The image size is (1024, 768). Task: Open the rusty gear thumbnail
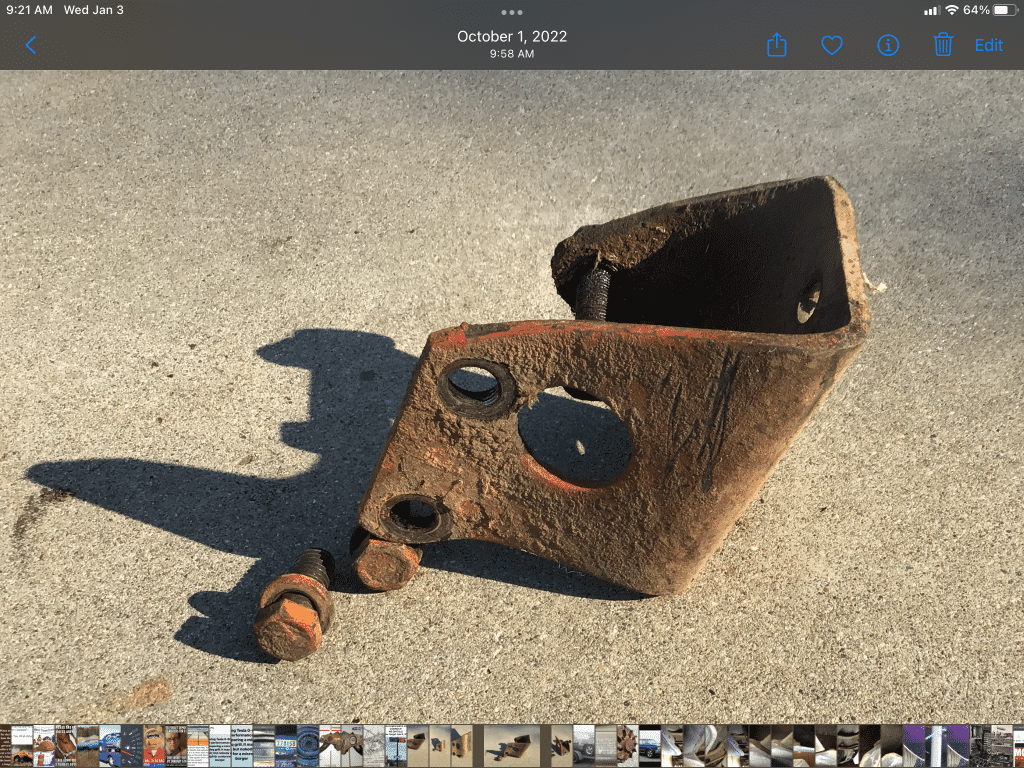pyautogui.click(x=627, y=746)
